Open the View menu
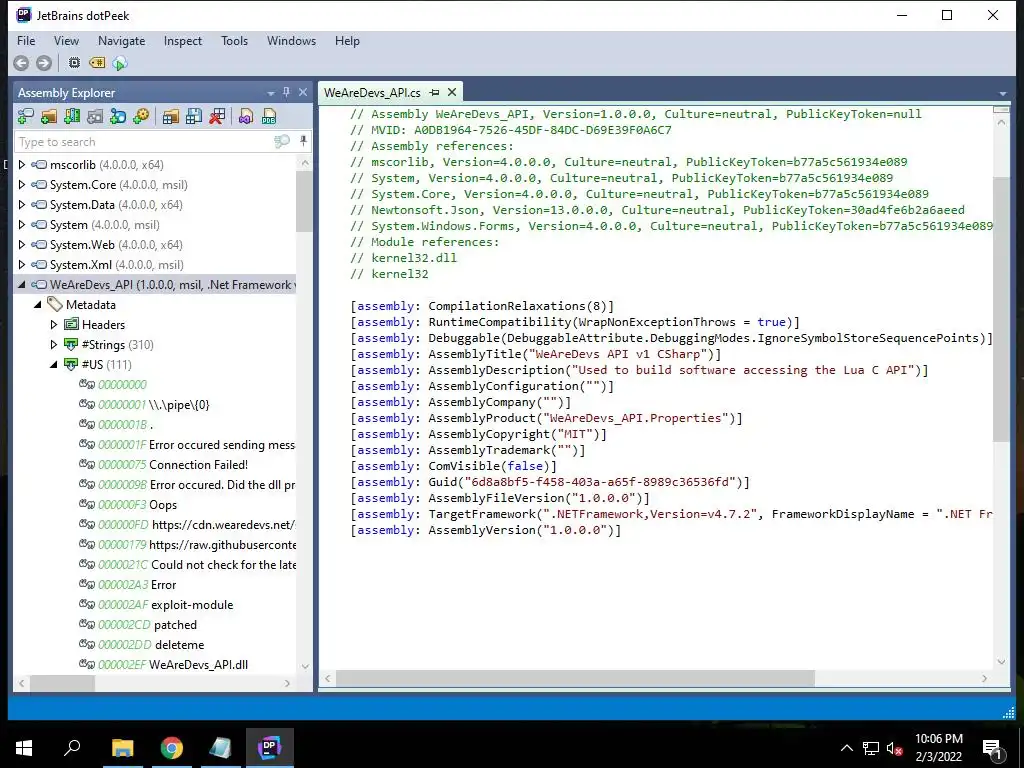1024x768 pixels. (66, 40)
